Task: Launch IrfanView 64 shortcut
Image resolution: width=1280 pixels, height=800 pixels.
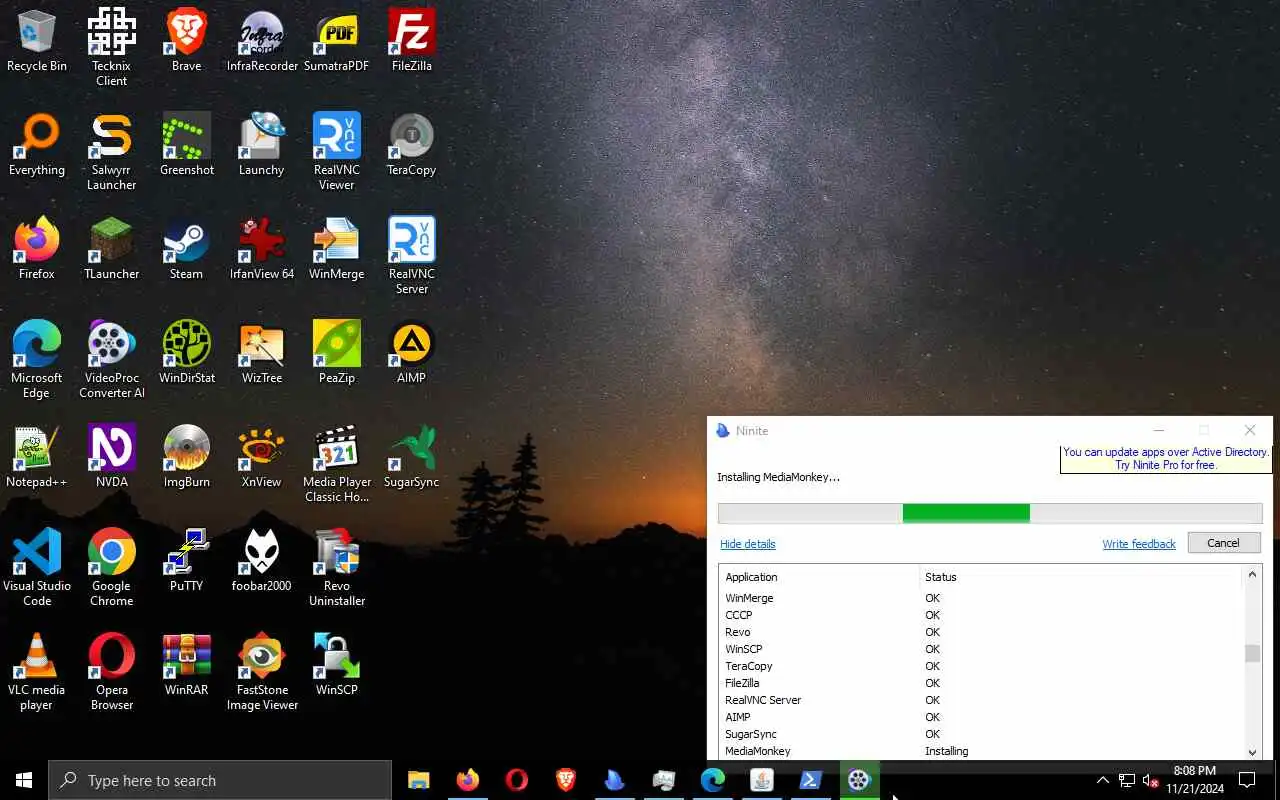Action: [x=262, y=250]
